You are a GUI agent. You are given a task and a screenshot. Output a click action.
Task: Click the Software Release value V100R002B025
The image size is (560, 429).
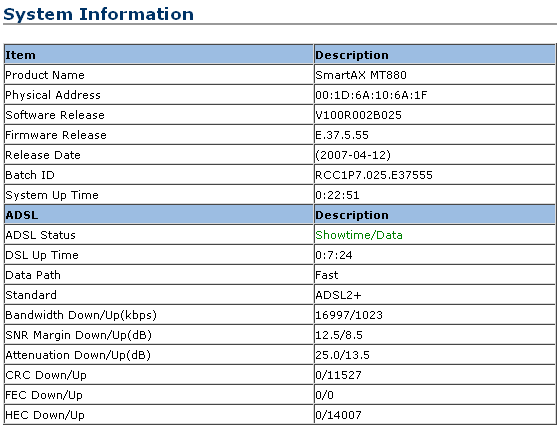358,115
